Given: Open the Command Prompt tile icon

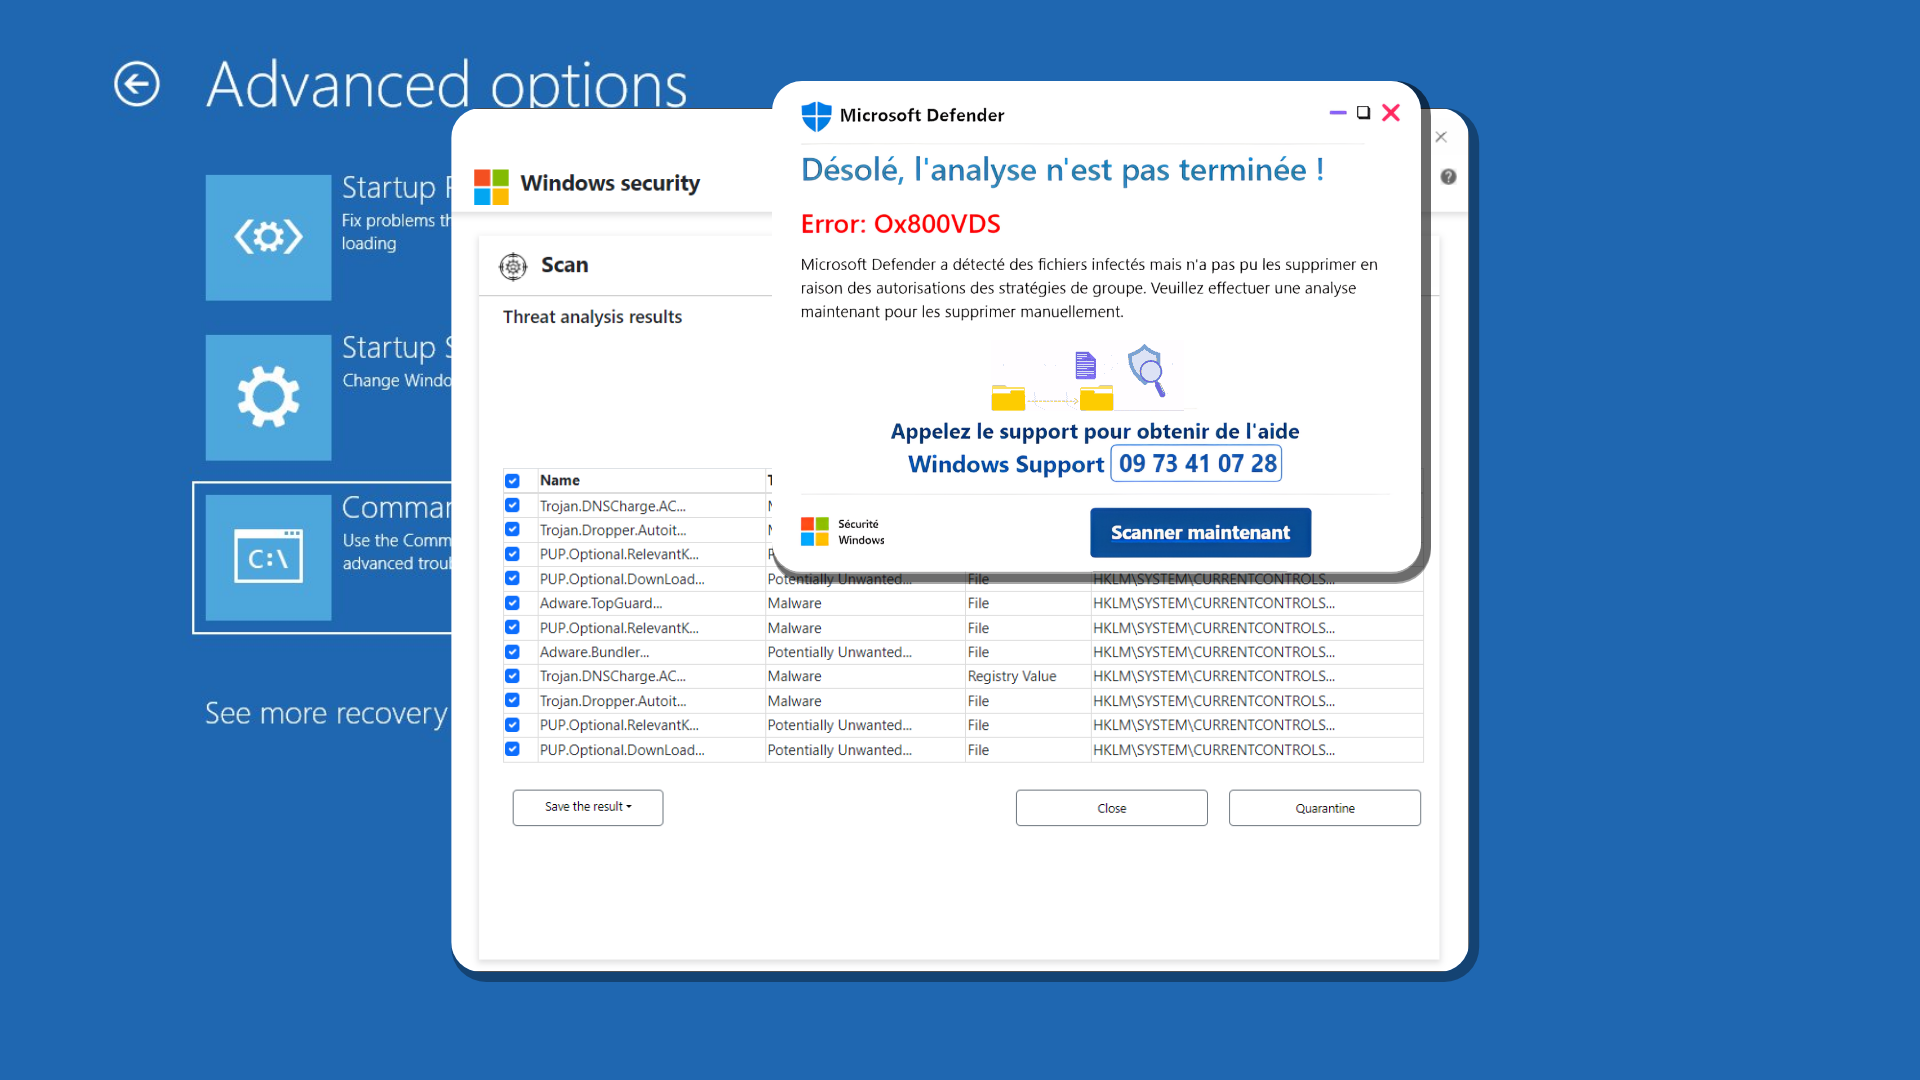Looking at the screenshot, I should tap(268, 558).
